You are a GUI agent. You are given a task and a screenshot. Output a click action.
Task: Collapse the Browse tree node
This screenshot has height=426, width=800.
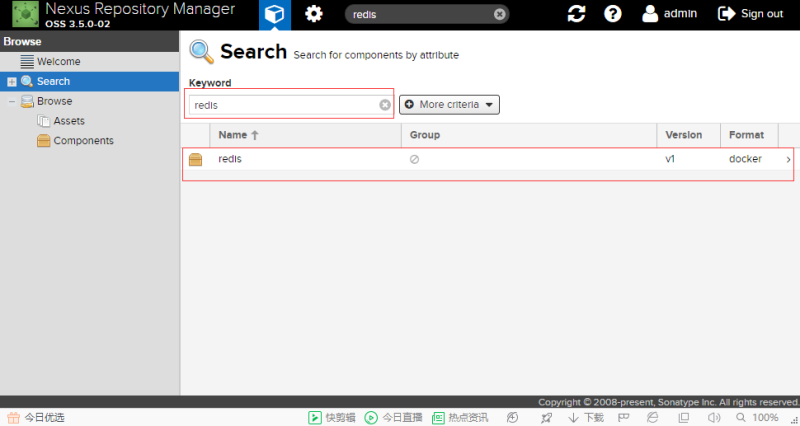click(x=11, y=102)
